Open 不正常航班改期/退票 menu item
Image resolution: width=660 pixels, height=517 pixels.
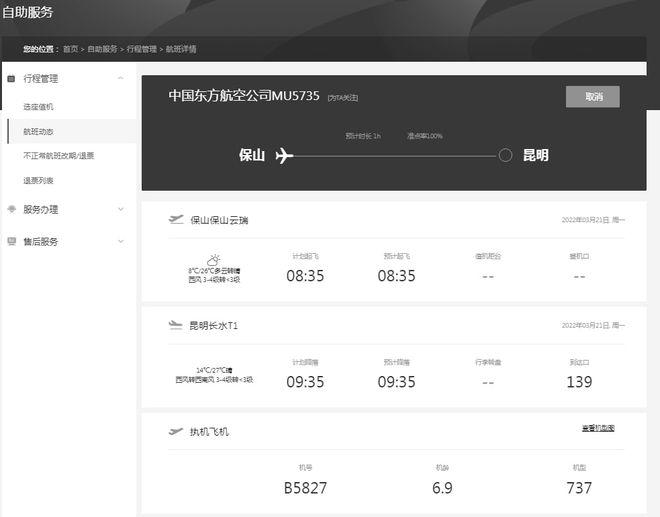(x=59, y=156)
